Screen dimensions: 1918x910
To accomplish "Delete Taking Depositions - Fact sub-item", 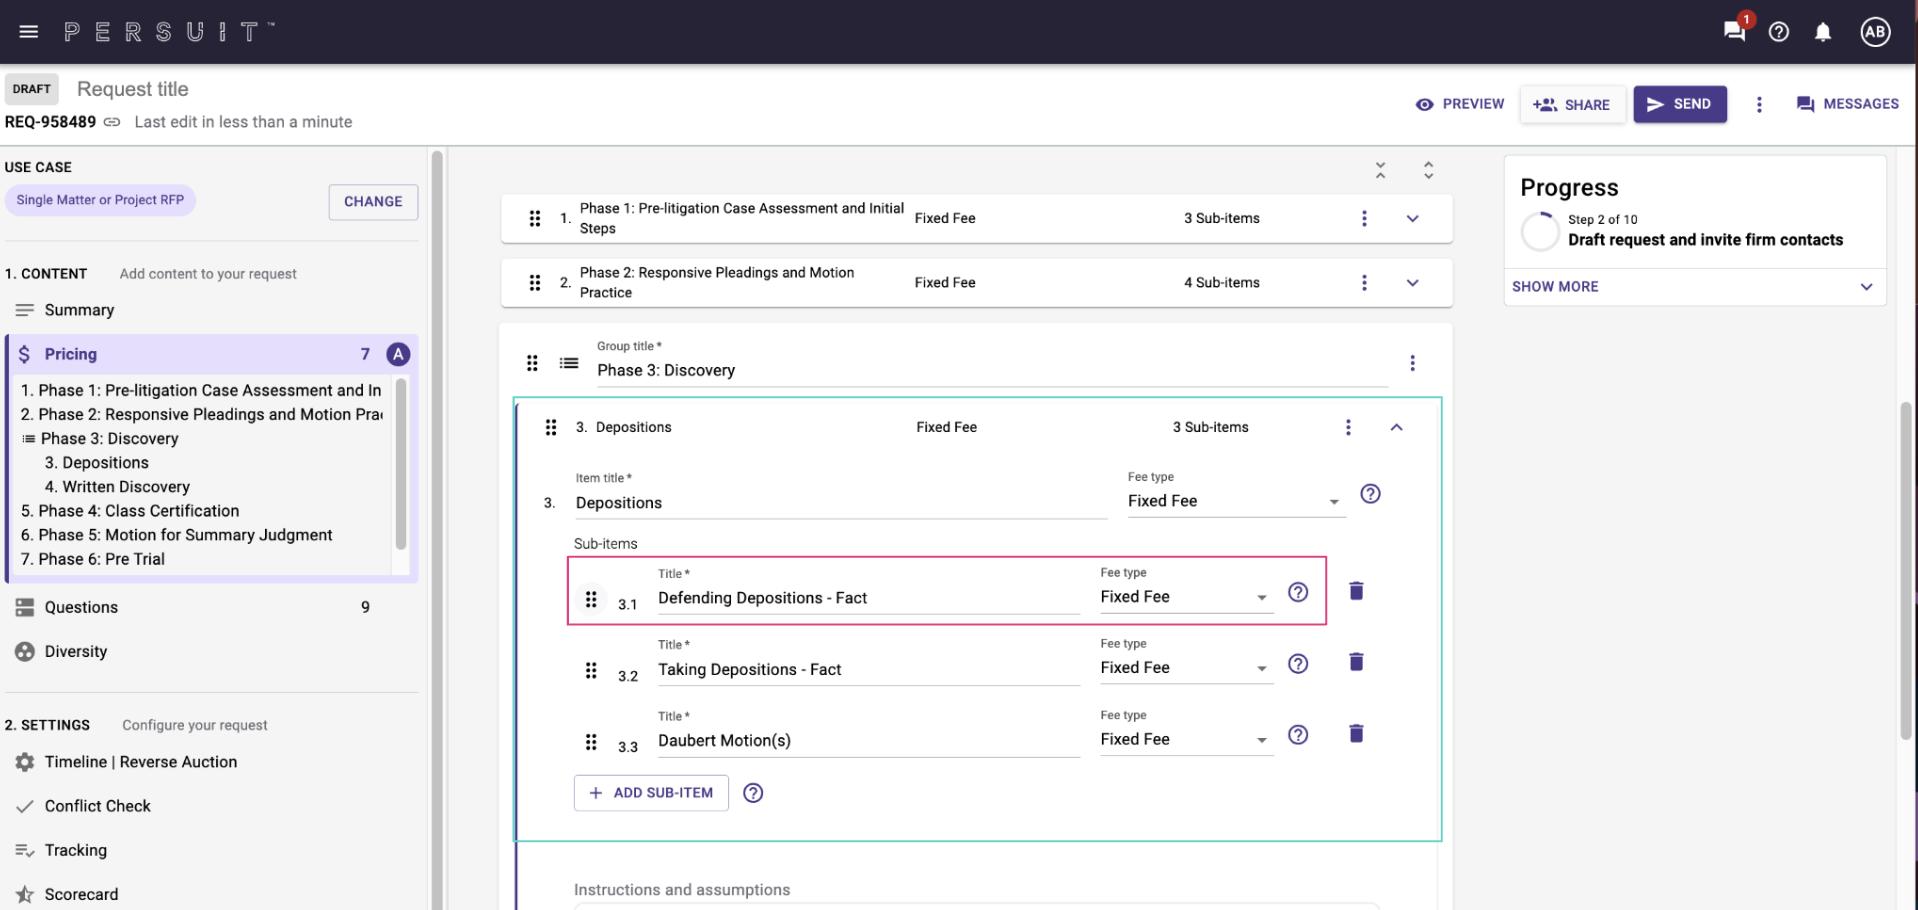I will 1356,662.
